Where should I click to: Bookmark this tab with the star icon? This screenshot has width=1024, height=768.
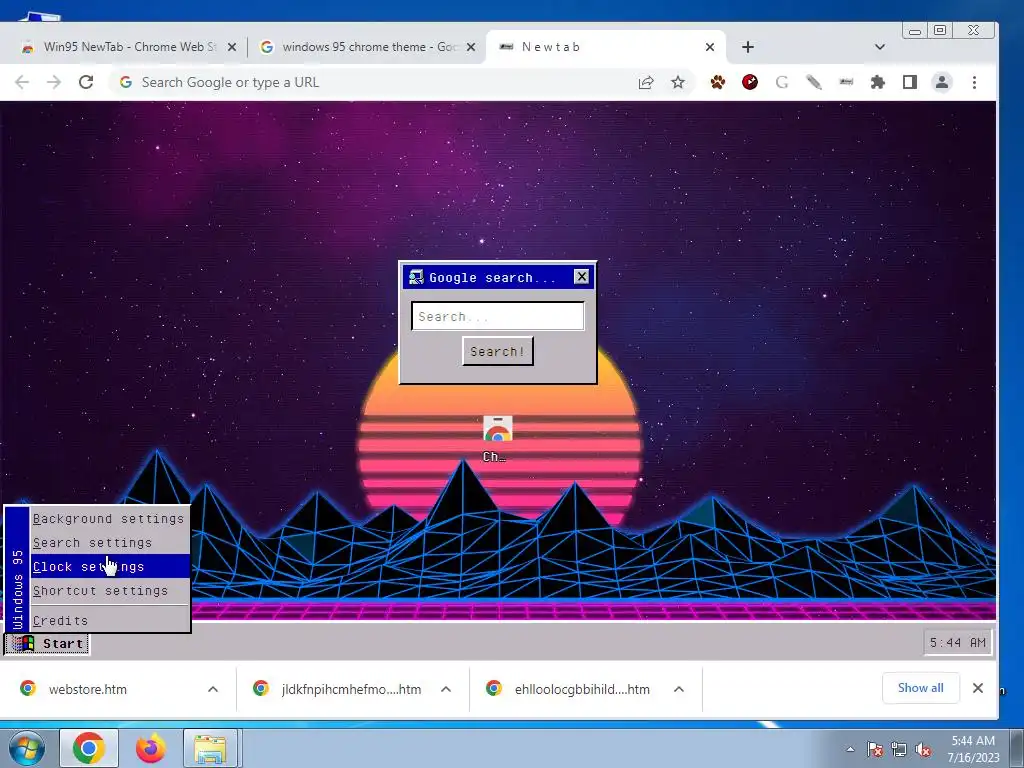click(678, 82)
